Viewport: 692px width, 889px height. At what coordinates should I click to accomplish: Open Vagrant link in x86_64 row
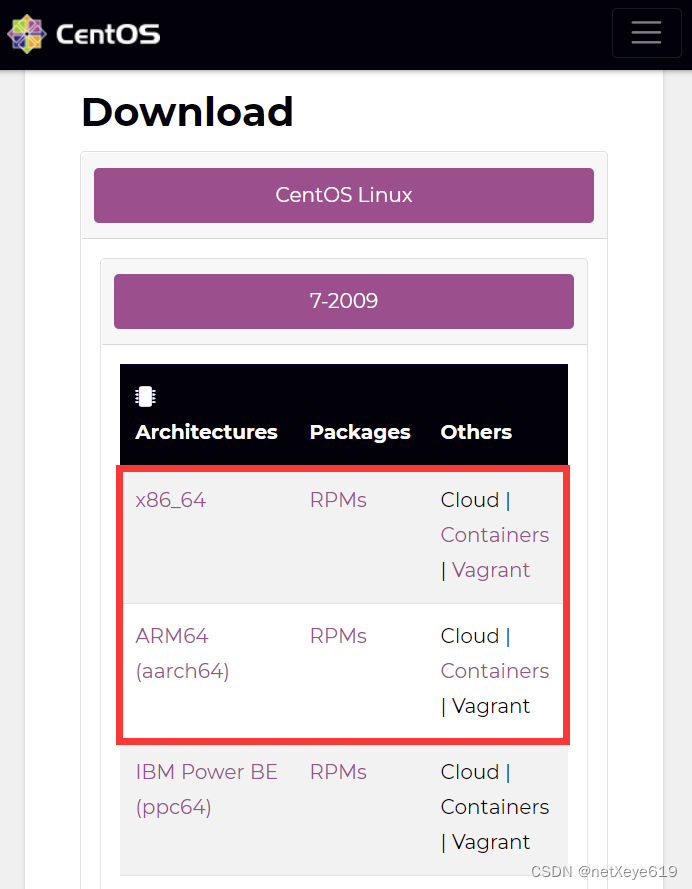491,570
